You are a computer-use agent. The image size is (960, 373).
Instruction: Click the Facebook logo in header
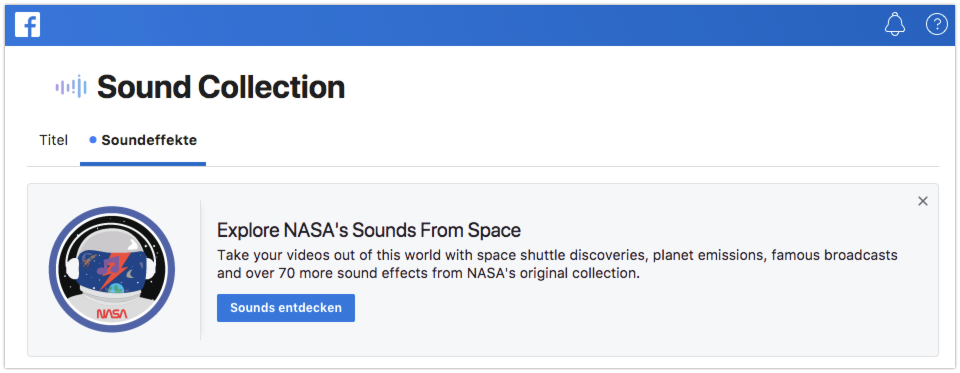[28, 25]
